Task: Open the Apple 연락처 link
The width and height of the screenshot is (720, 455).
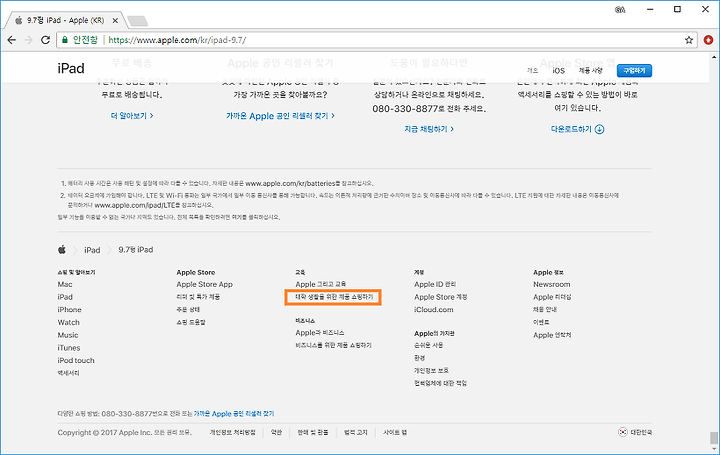Action: (x=552, y=335)
